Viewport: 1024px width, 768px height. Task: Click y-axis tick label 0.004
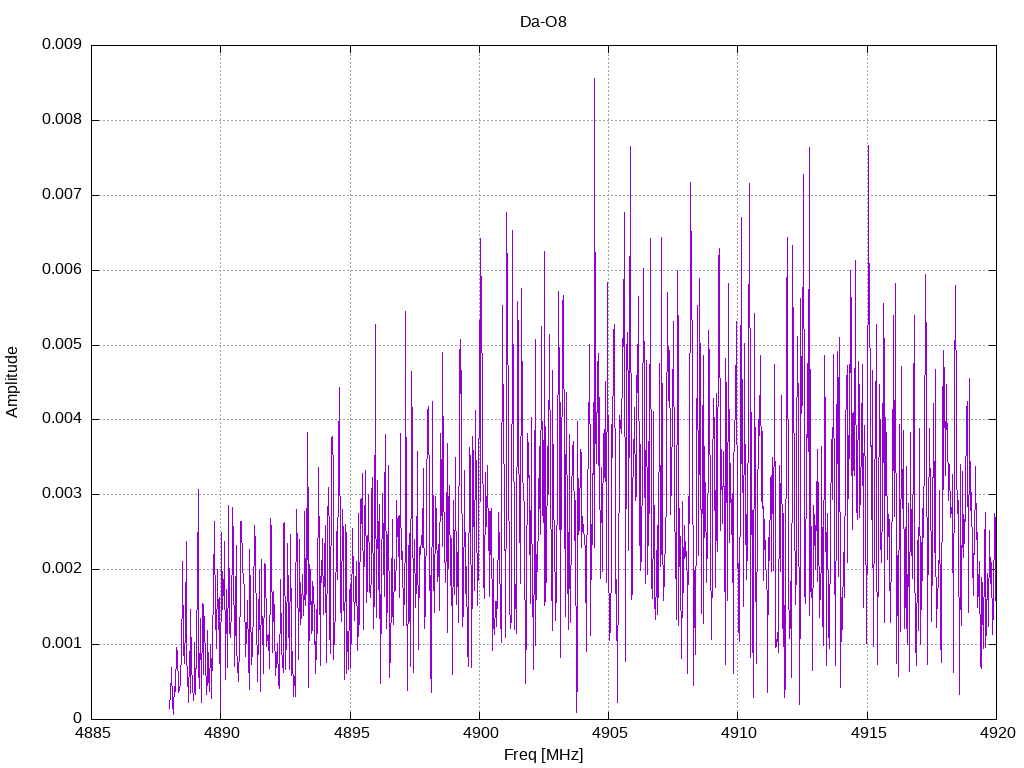[x=62, y=419]
